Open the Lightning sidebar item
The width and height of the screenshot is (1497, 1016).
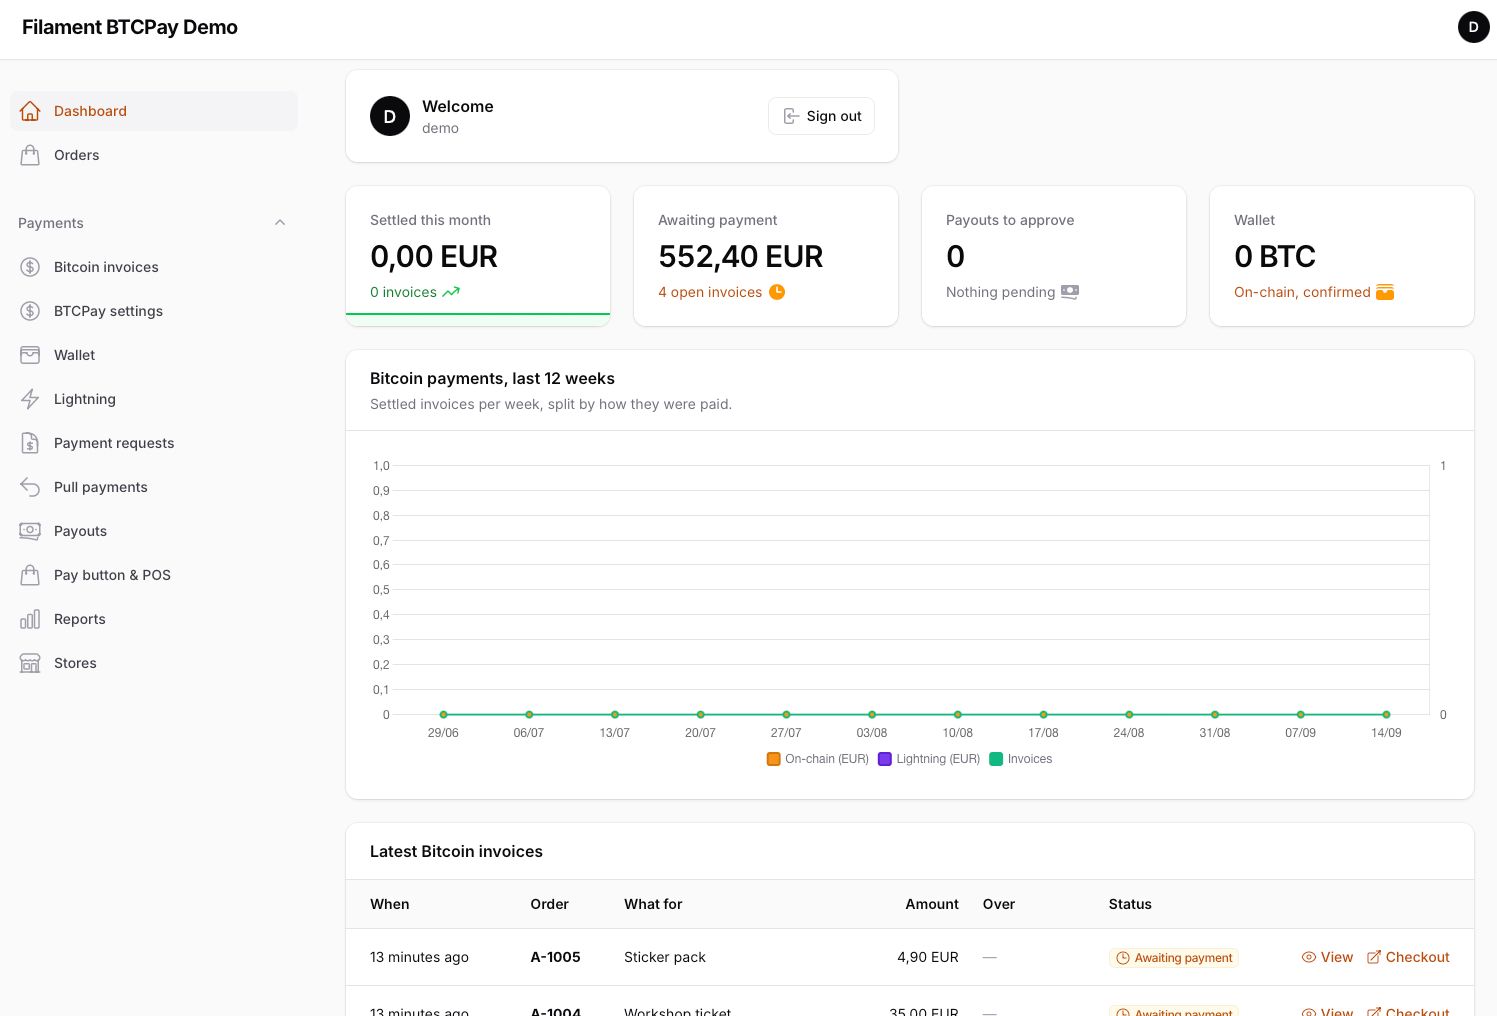click(x=154, y=399)
